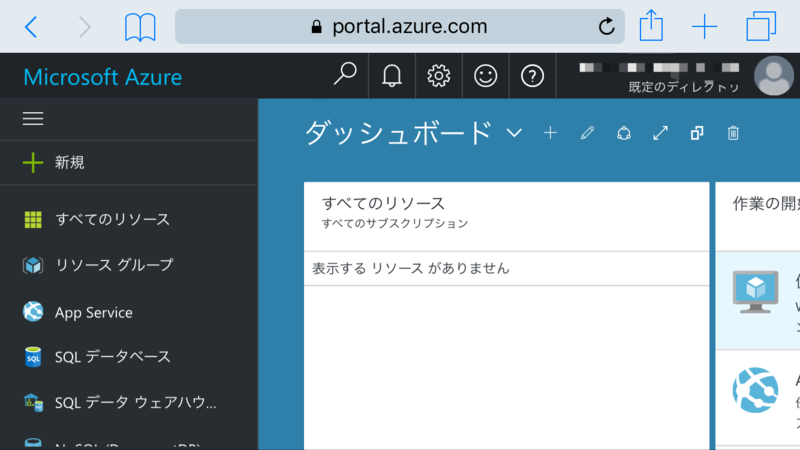Click the 既定のディレクトリ account label
Image resolution: width=800 pixels, height=450 pixels.
click(684, 87)
